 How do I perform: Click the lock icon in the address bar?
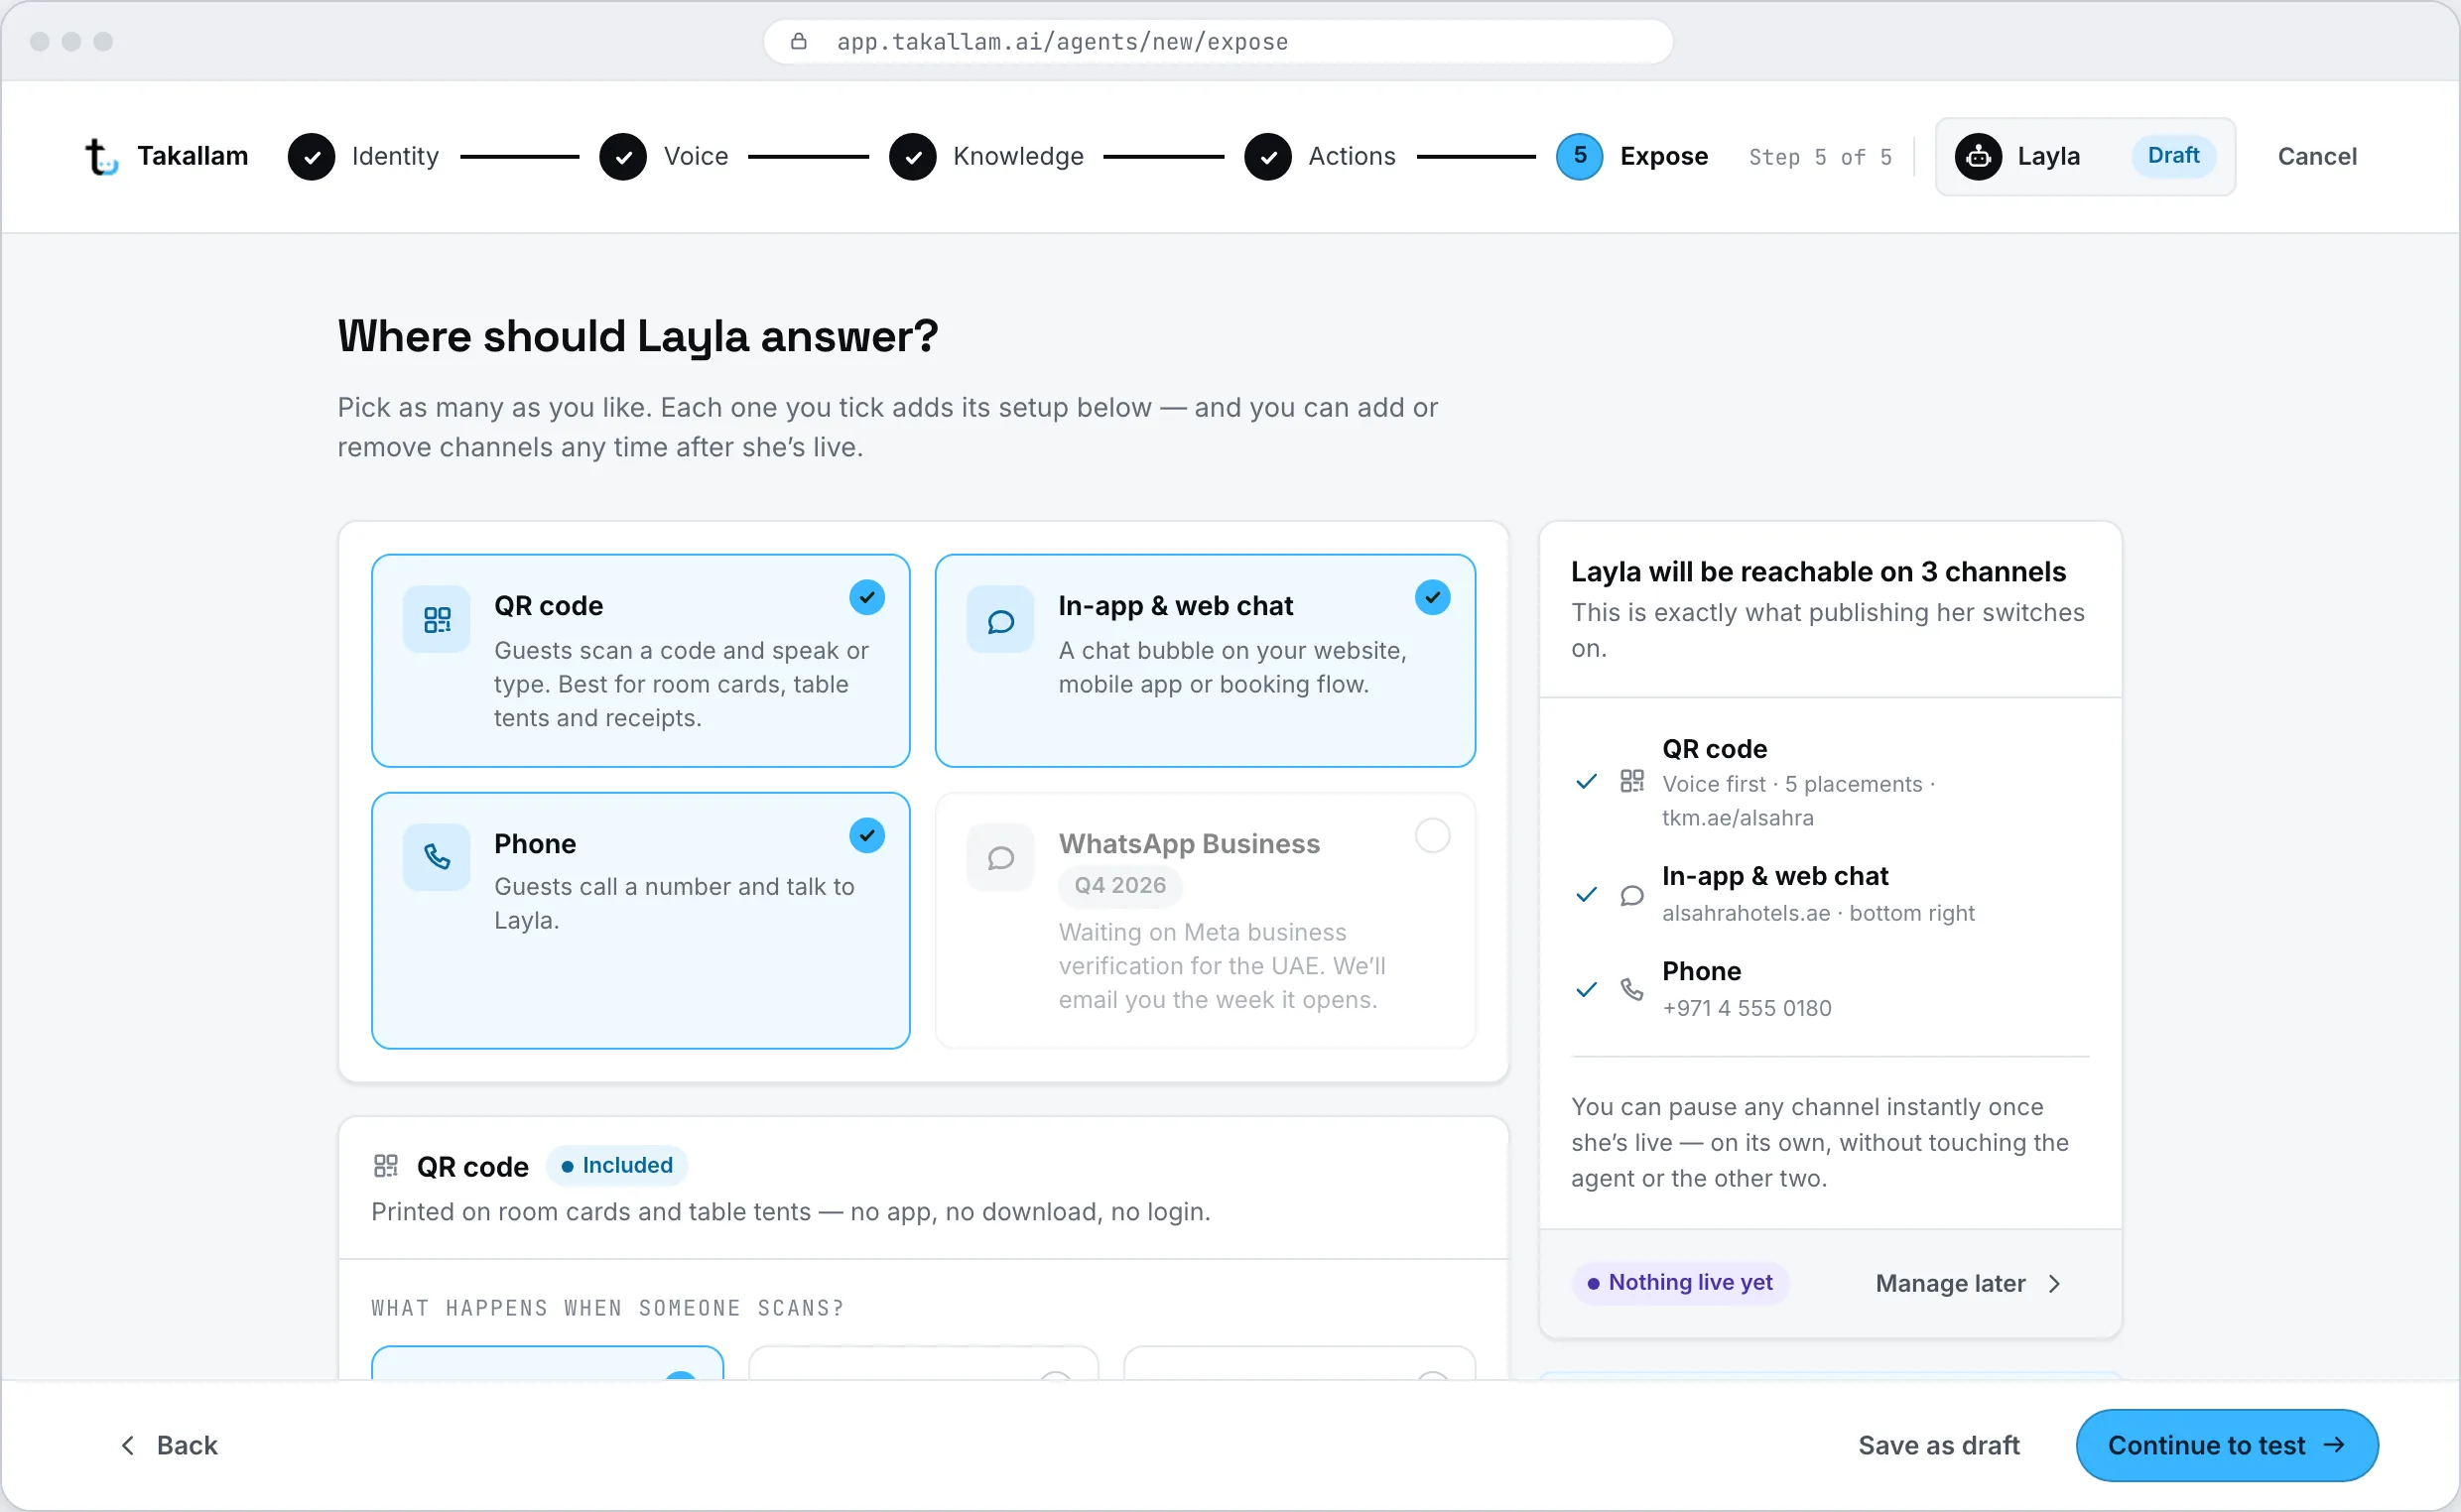[x=798, y=41]
